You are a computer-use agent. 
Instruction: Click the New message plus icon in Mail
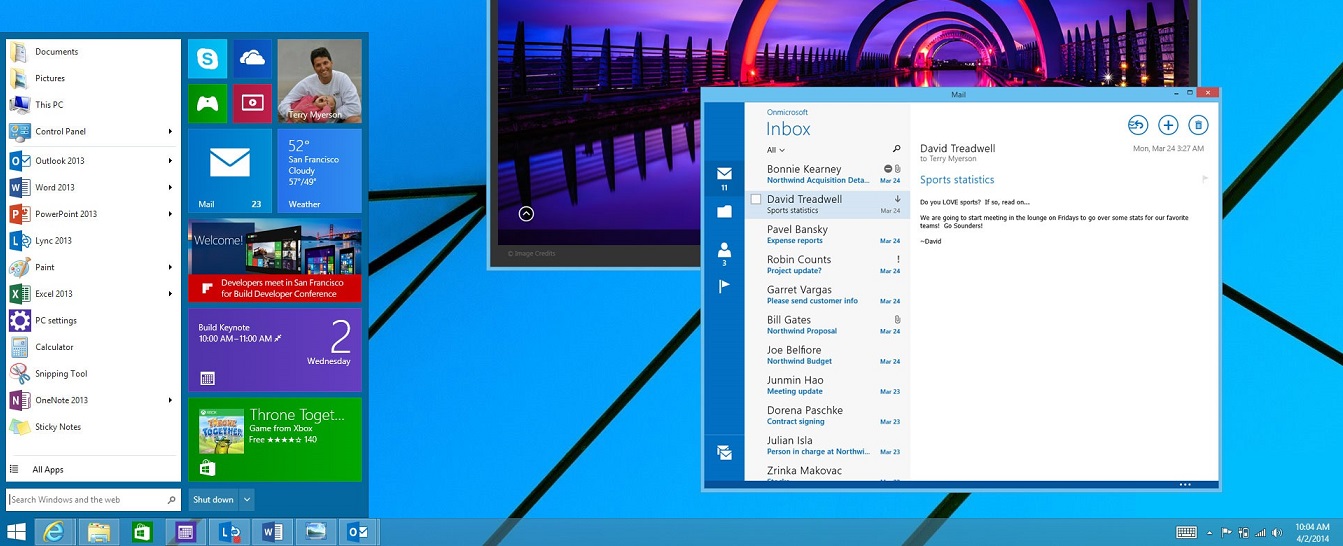pos(1168,125)
